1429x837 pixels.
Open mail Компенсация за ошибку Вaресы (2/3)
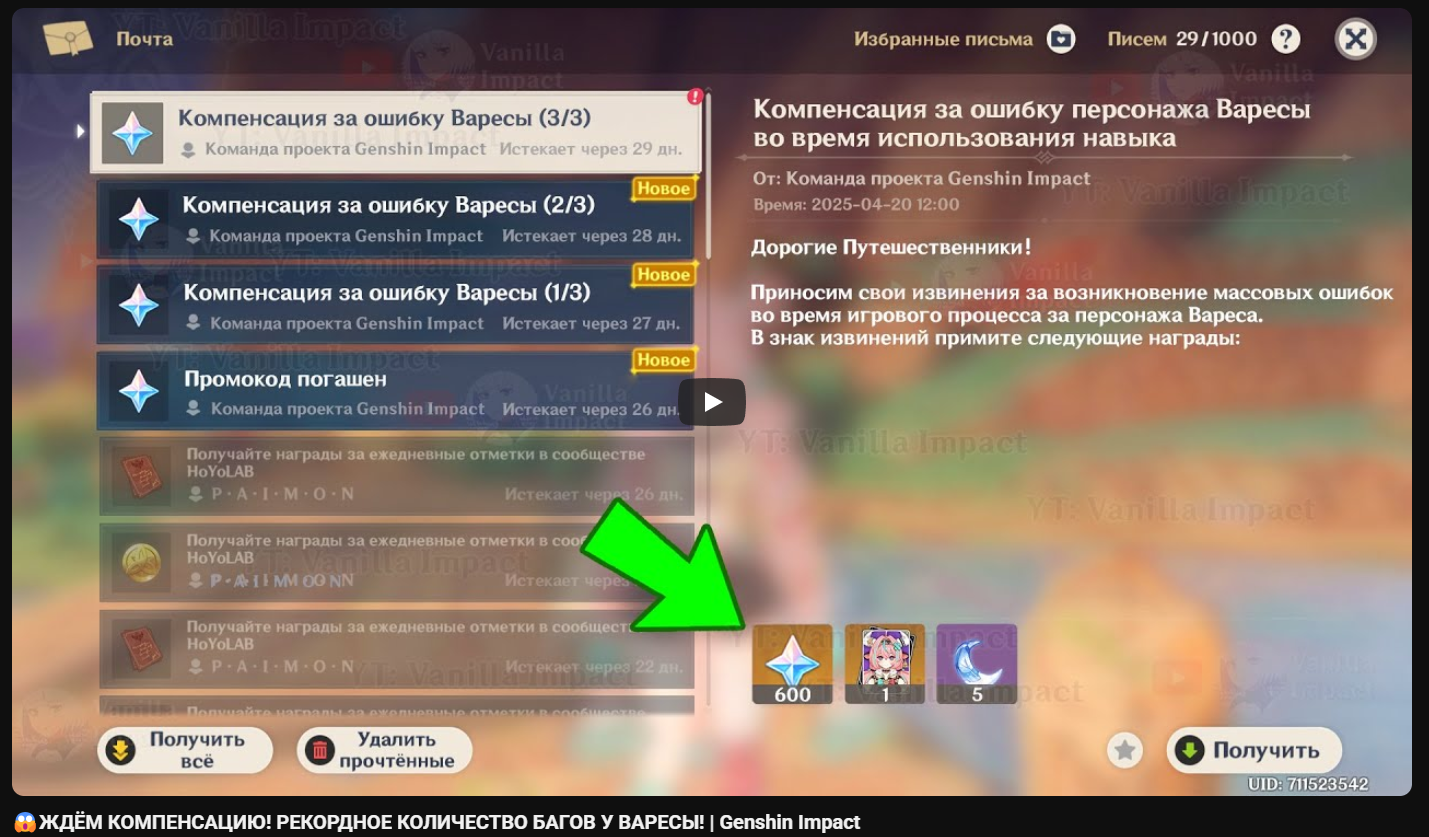click(x=395, y=219)
